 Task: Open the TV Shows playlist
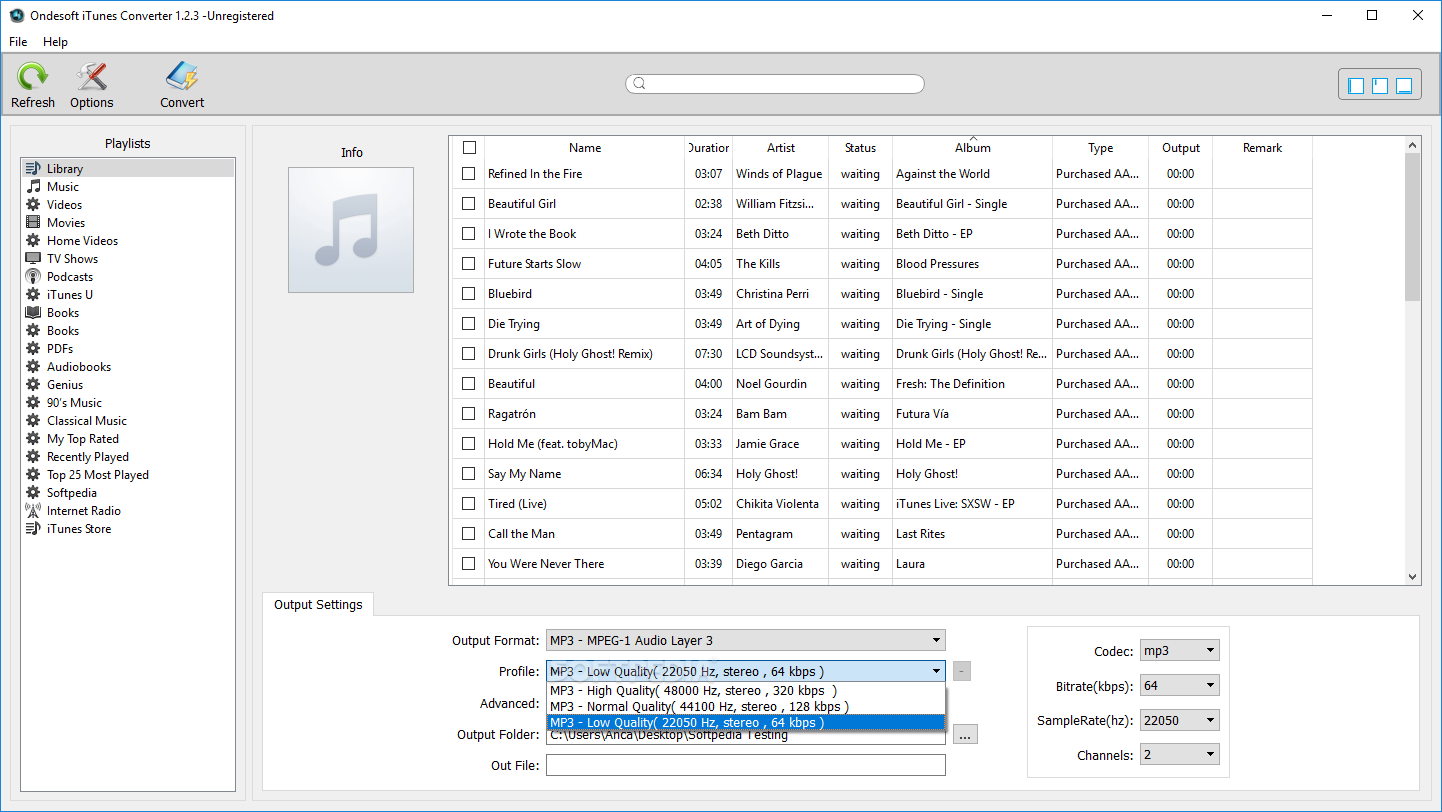pyautogui.click(x=128, y=259)
